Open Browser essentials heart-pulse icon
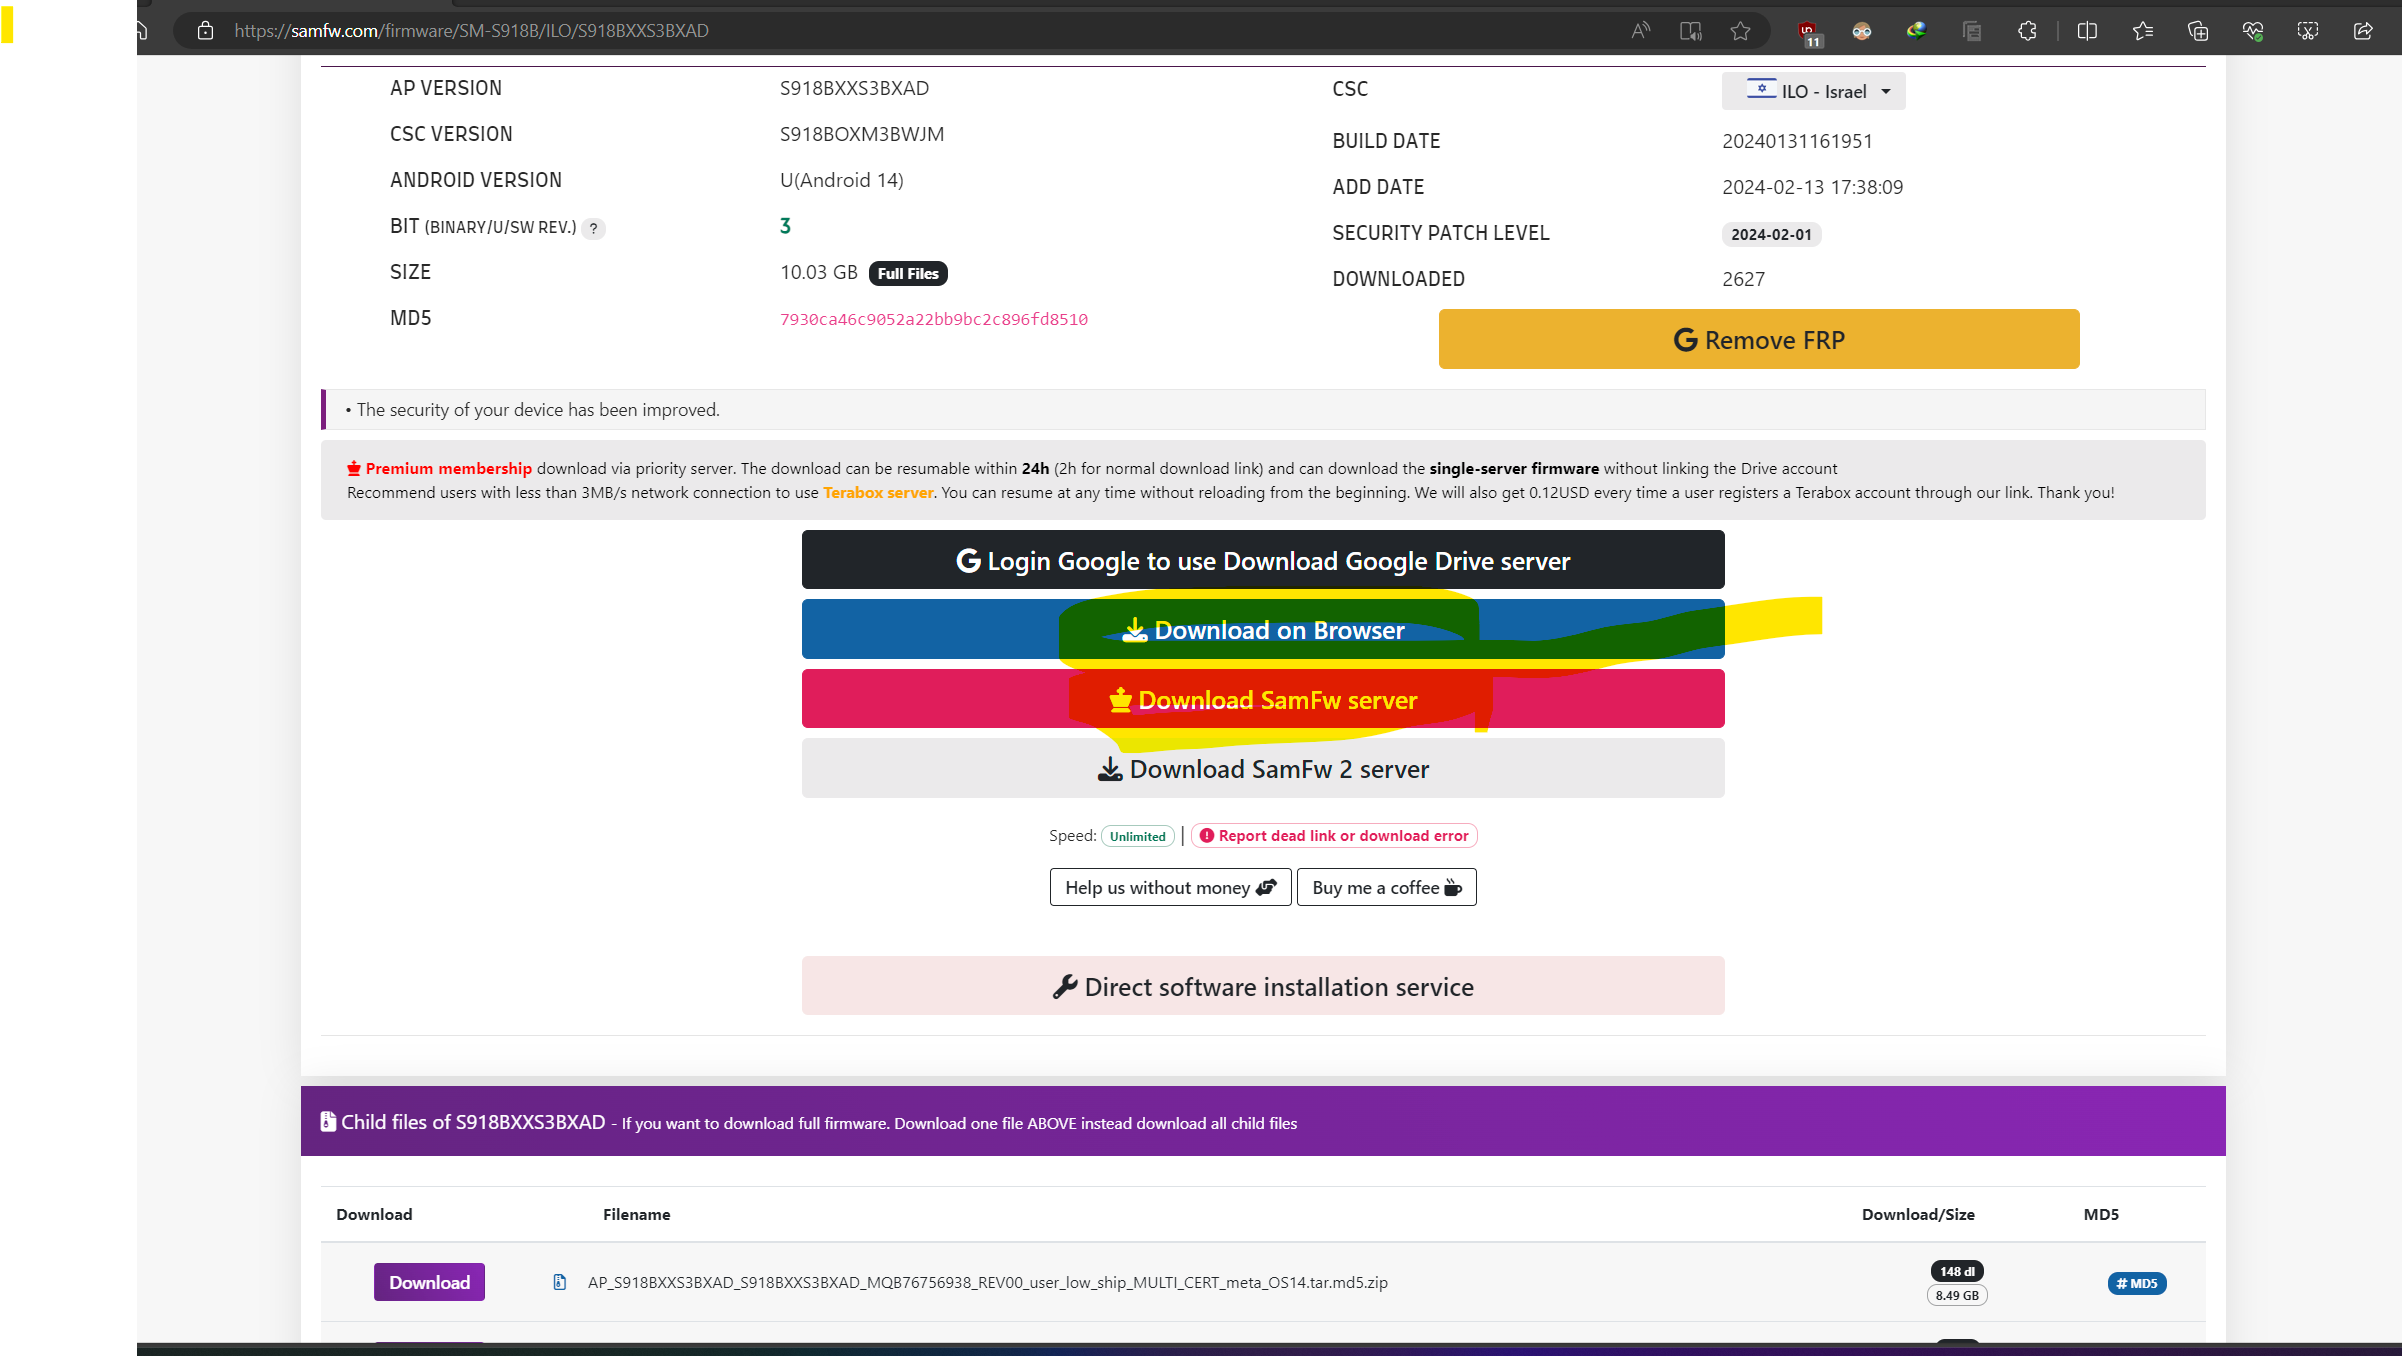The width and height of the screenshot is (2402, 1356). point(2253,31)
